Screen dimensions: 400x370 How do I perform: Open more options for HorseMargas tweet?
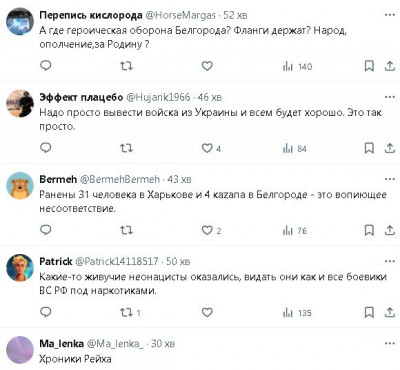tap(390, 15)
